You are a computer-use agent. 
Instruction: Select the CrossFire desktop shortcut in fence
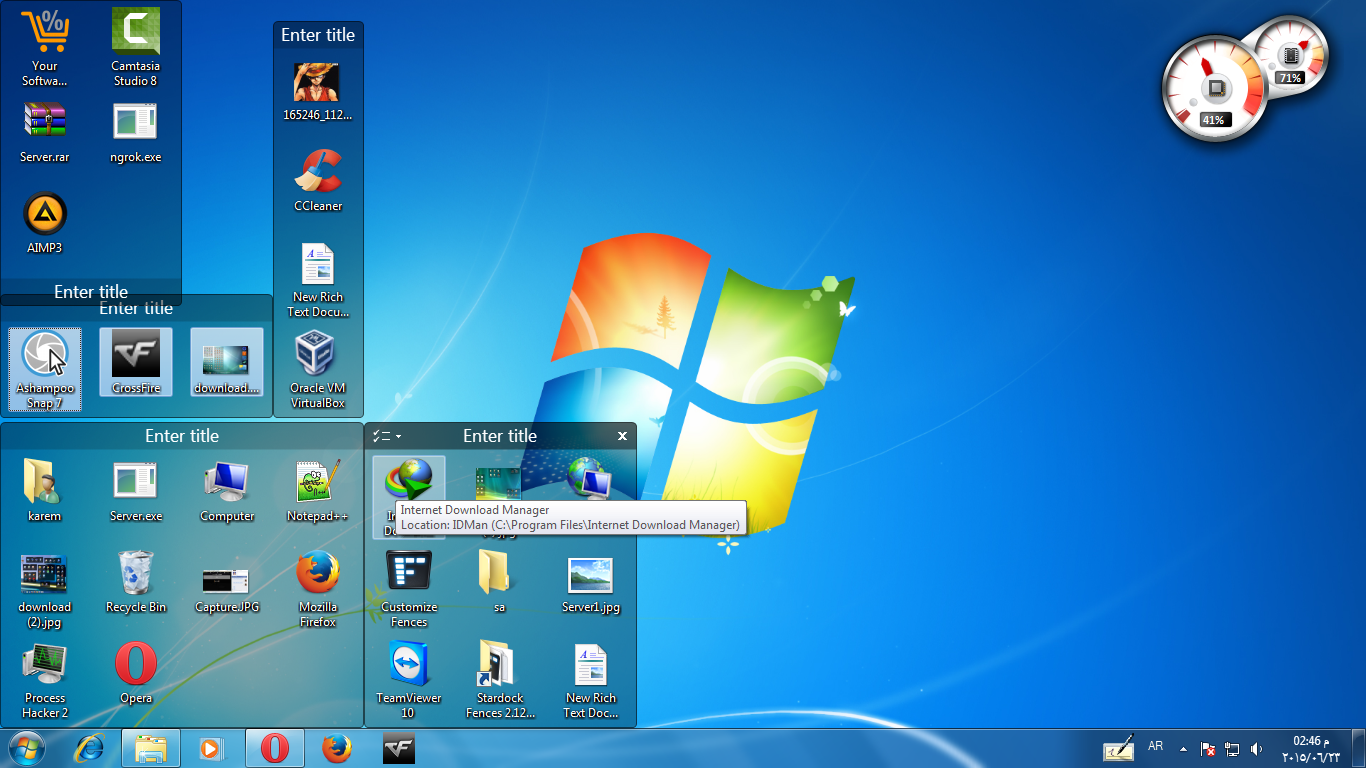click(136, 362)
